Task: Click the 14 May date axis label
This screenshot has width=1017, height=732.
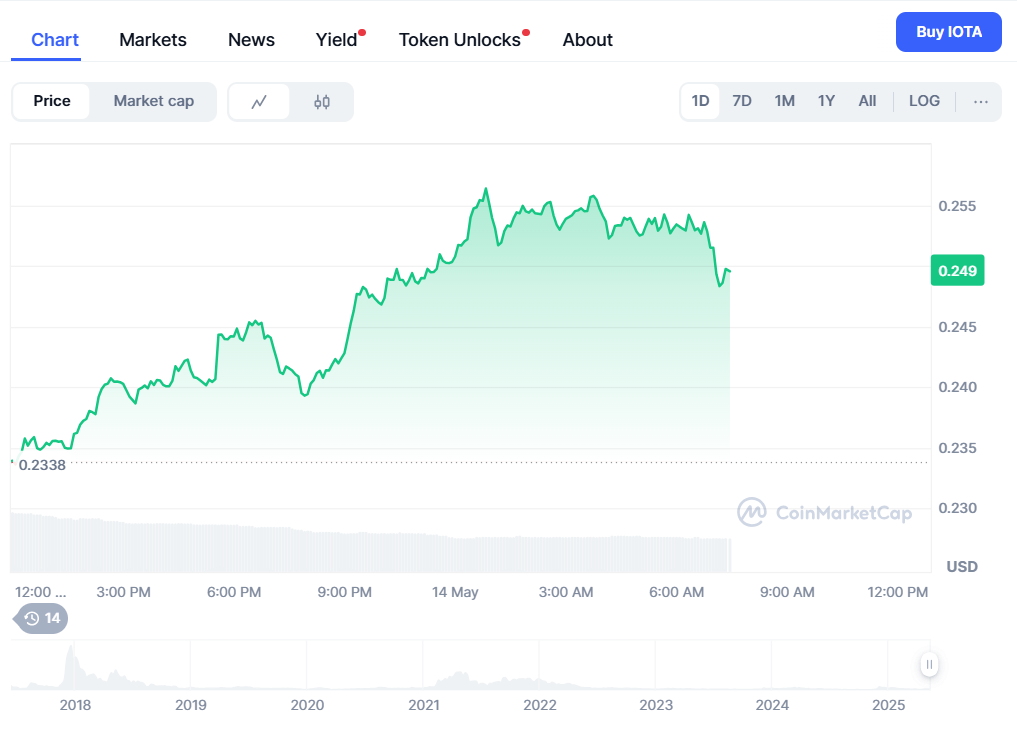Action: pyautogui.click(x=455, y=592)
